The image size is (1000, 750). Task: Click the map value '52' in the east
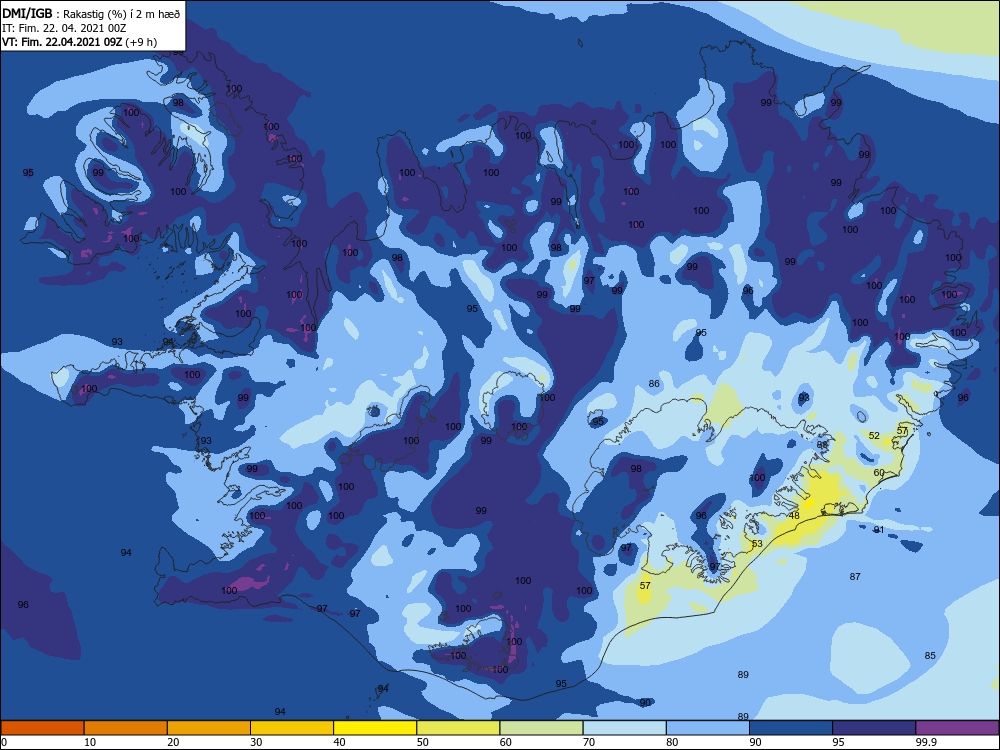coord(874,436)
